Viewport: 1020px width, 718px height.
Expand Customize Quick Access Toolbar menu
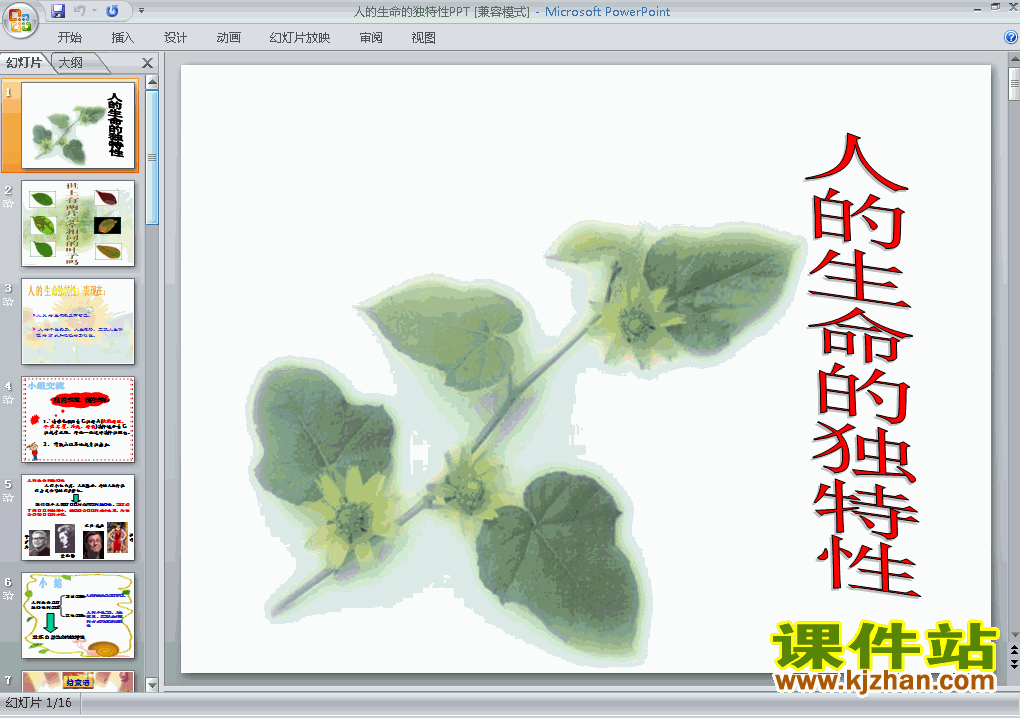[141, 10]
